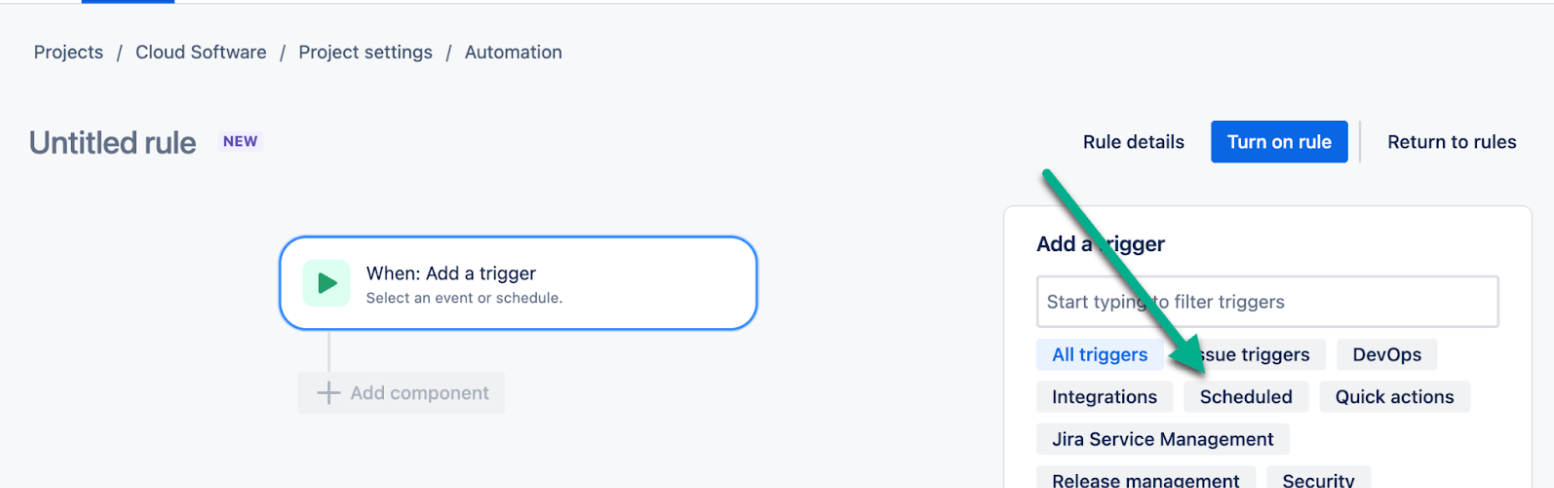Screen dimensions: 1554x488
Task: Click the green play trigger icon
Action: pyautogui.click(x=326, y=283)
